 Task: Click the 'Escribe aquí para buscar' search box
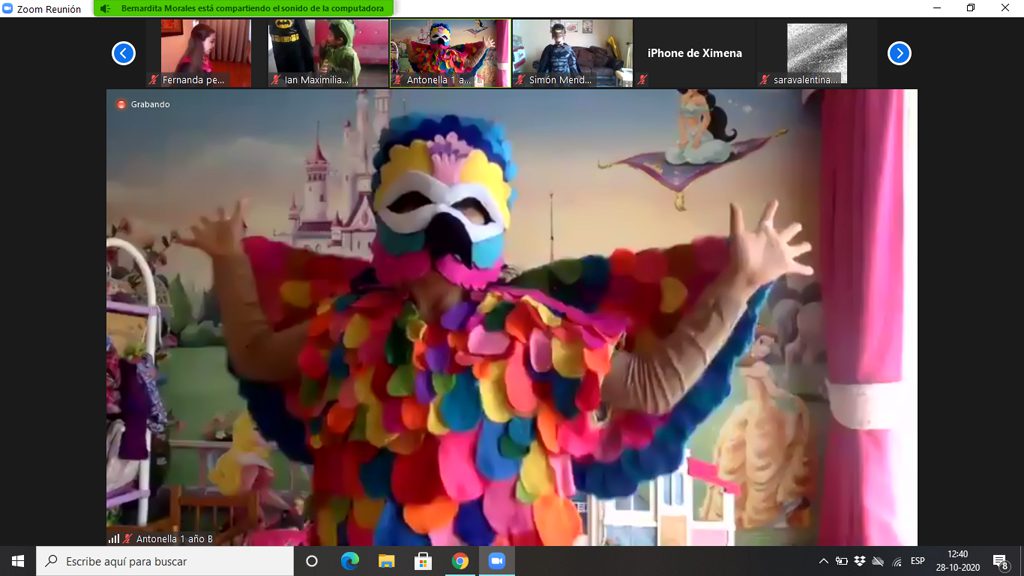click(165, 561)
